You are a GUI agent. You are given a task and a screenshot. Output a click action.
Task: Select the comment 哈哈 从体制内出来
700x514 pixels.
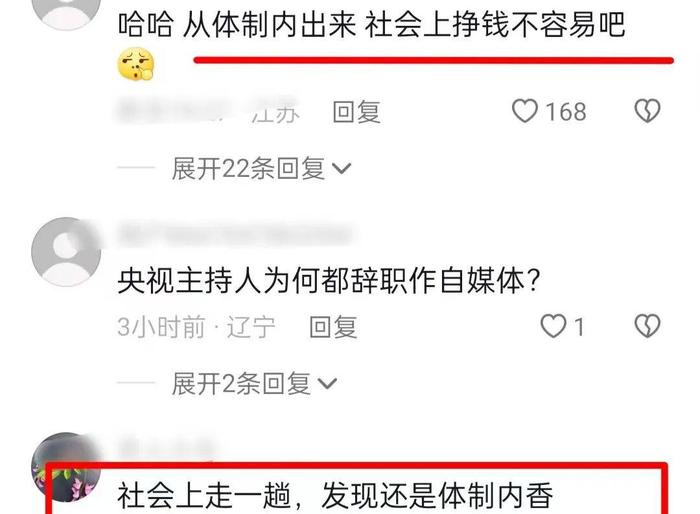click(371, 24)
